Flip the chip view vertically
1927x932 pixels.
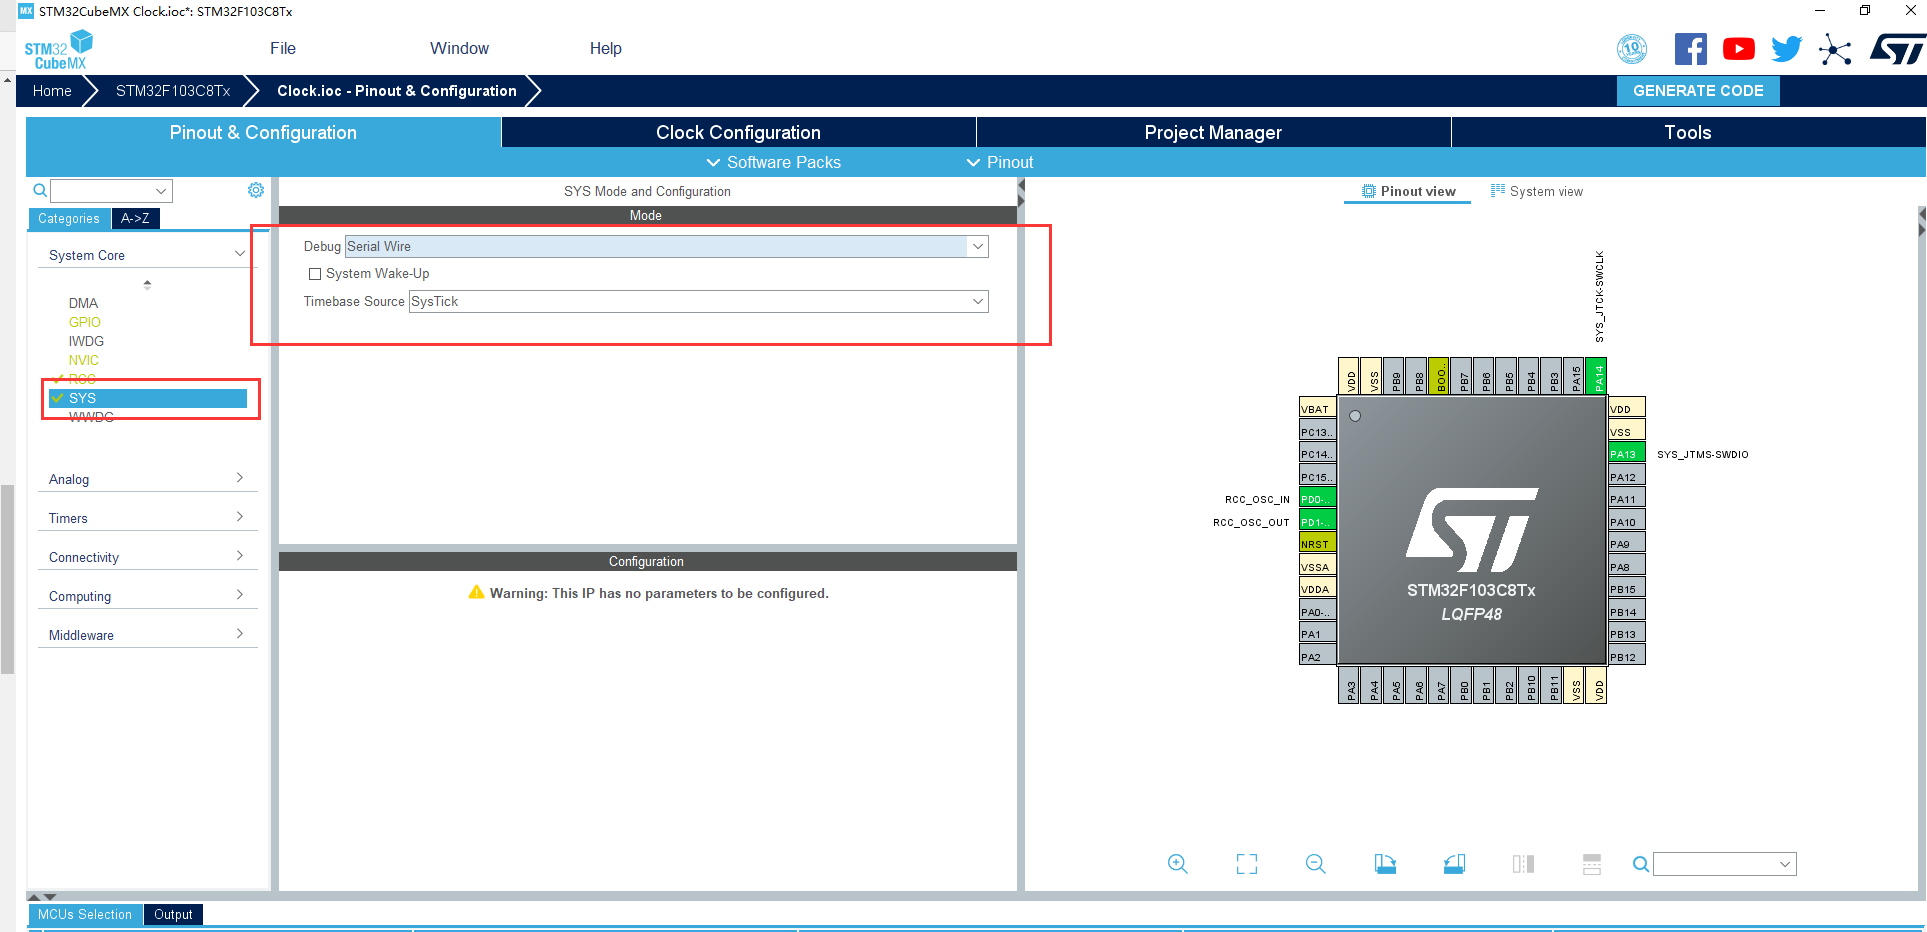pyautogui.click(x=1592, y=864)
